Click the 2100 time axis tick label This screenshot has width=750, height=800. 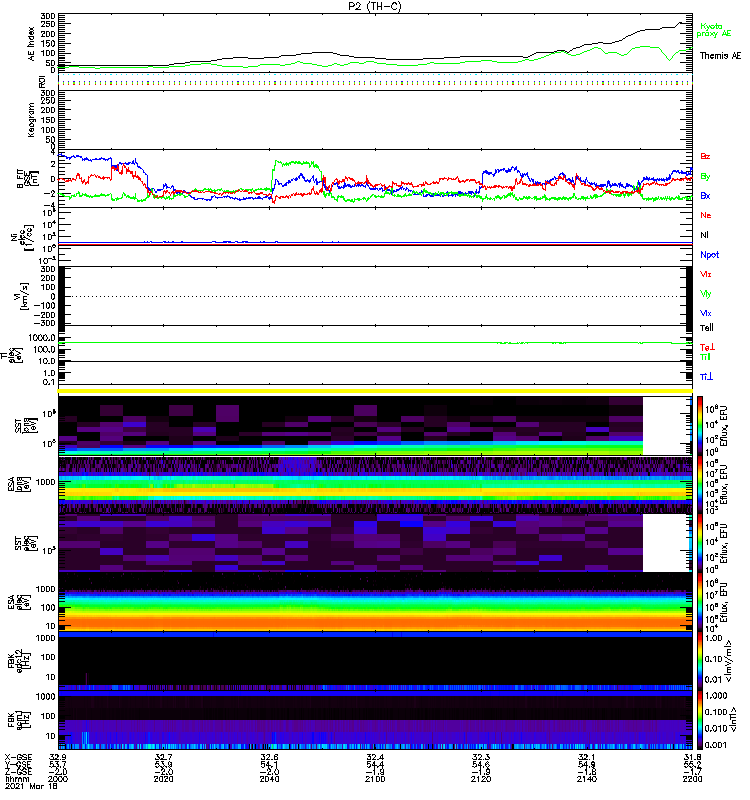[375, 779]
